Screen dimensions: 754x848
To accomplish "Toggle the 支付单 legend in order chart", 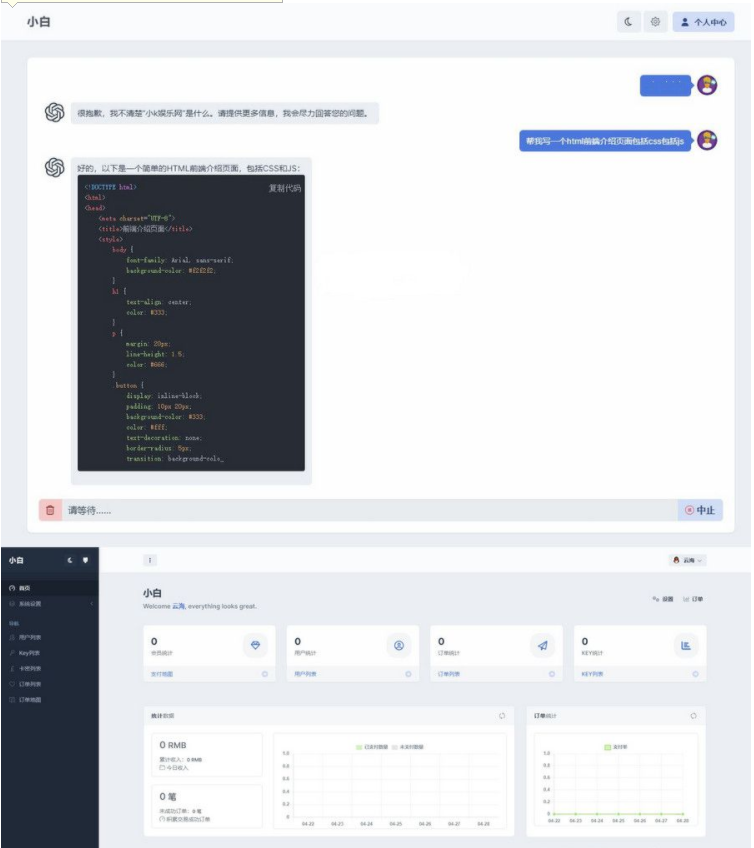I will 615,747.
